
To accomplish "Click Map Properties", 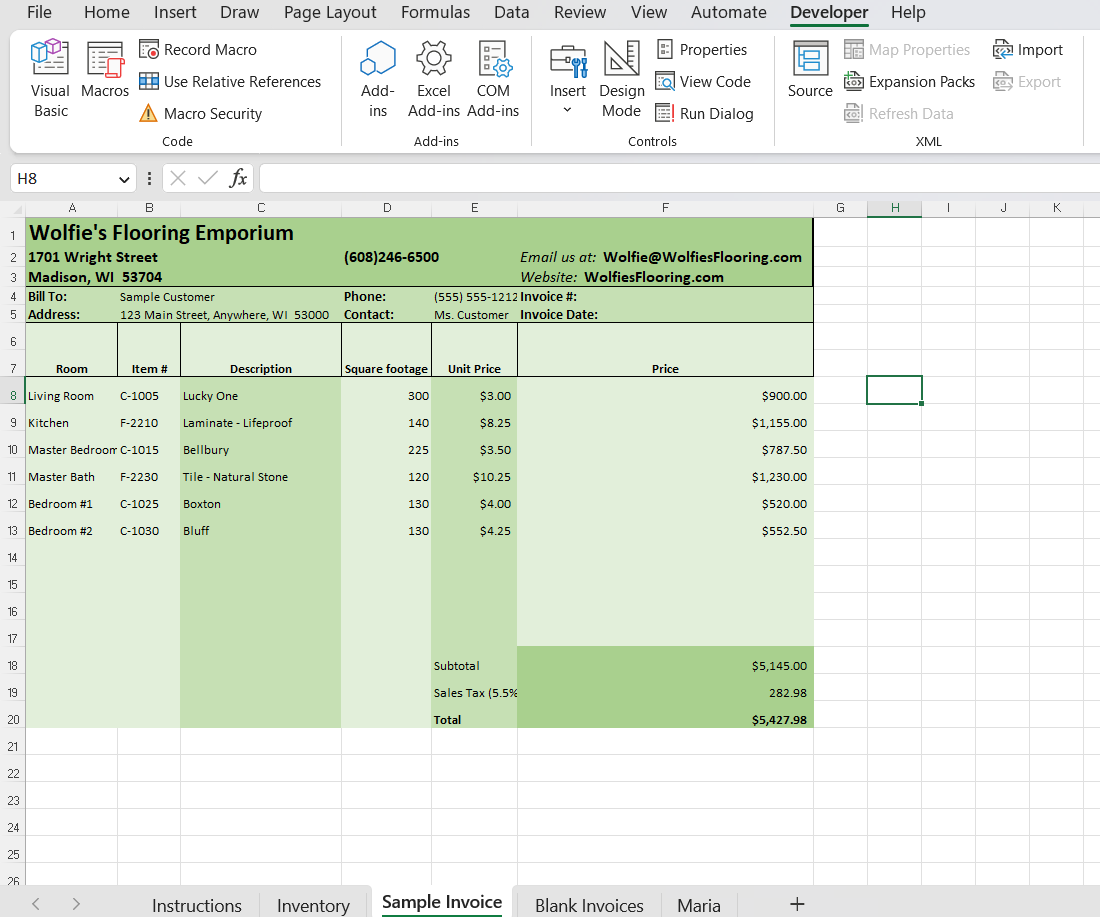I will 907,50.
